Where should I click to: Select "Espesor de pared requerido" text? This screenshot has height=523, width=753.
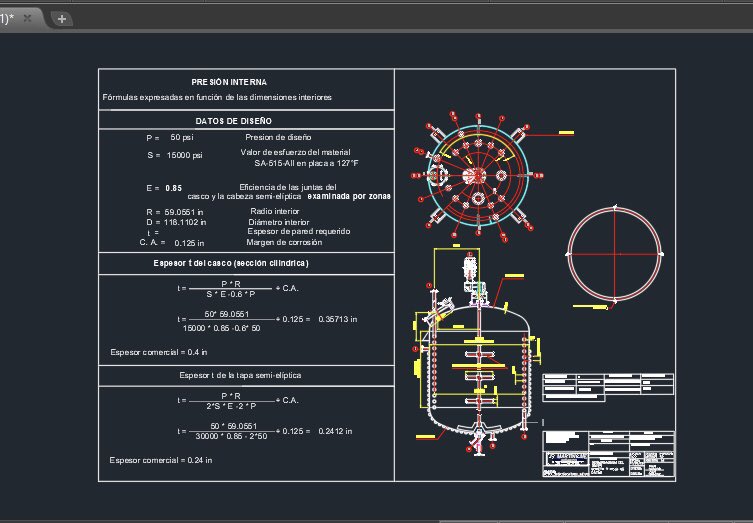299,231
